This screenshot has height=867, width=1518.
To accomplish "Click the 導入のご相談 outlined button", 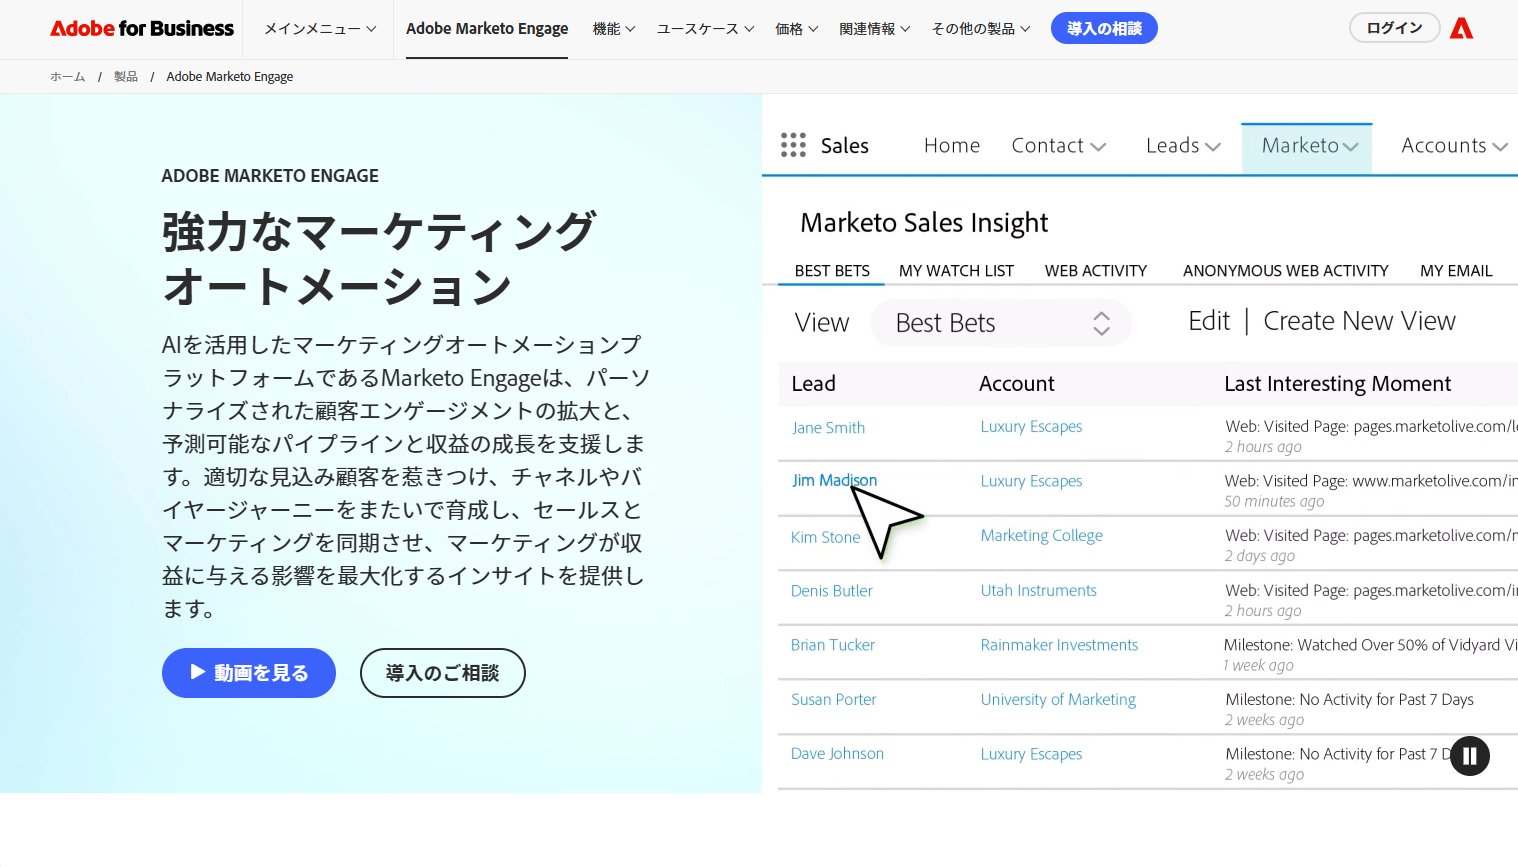I will coord(442,673).
